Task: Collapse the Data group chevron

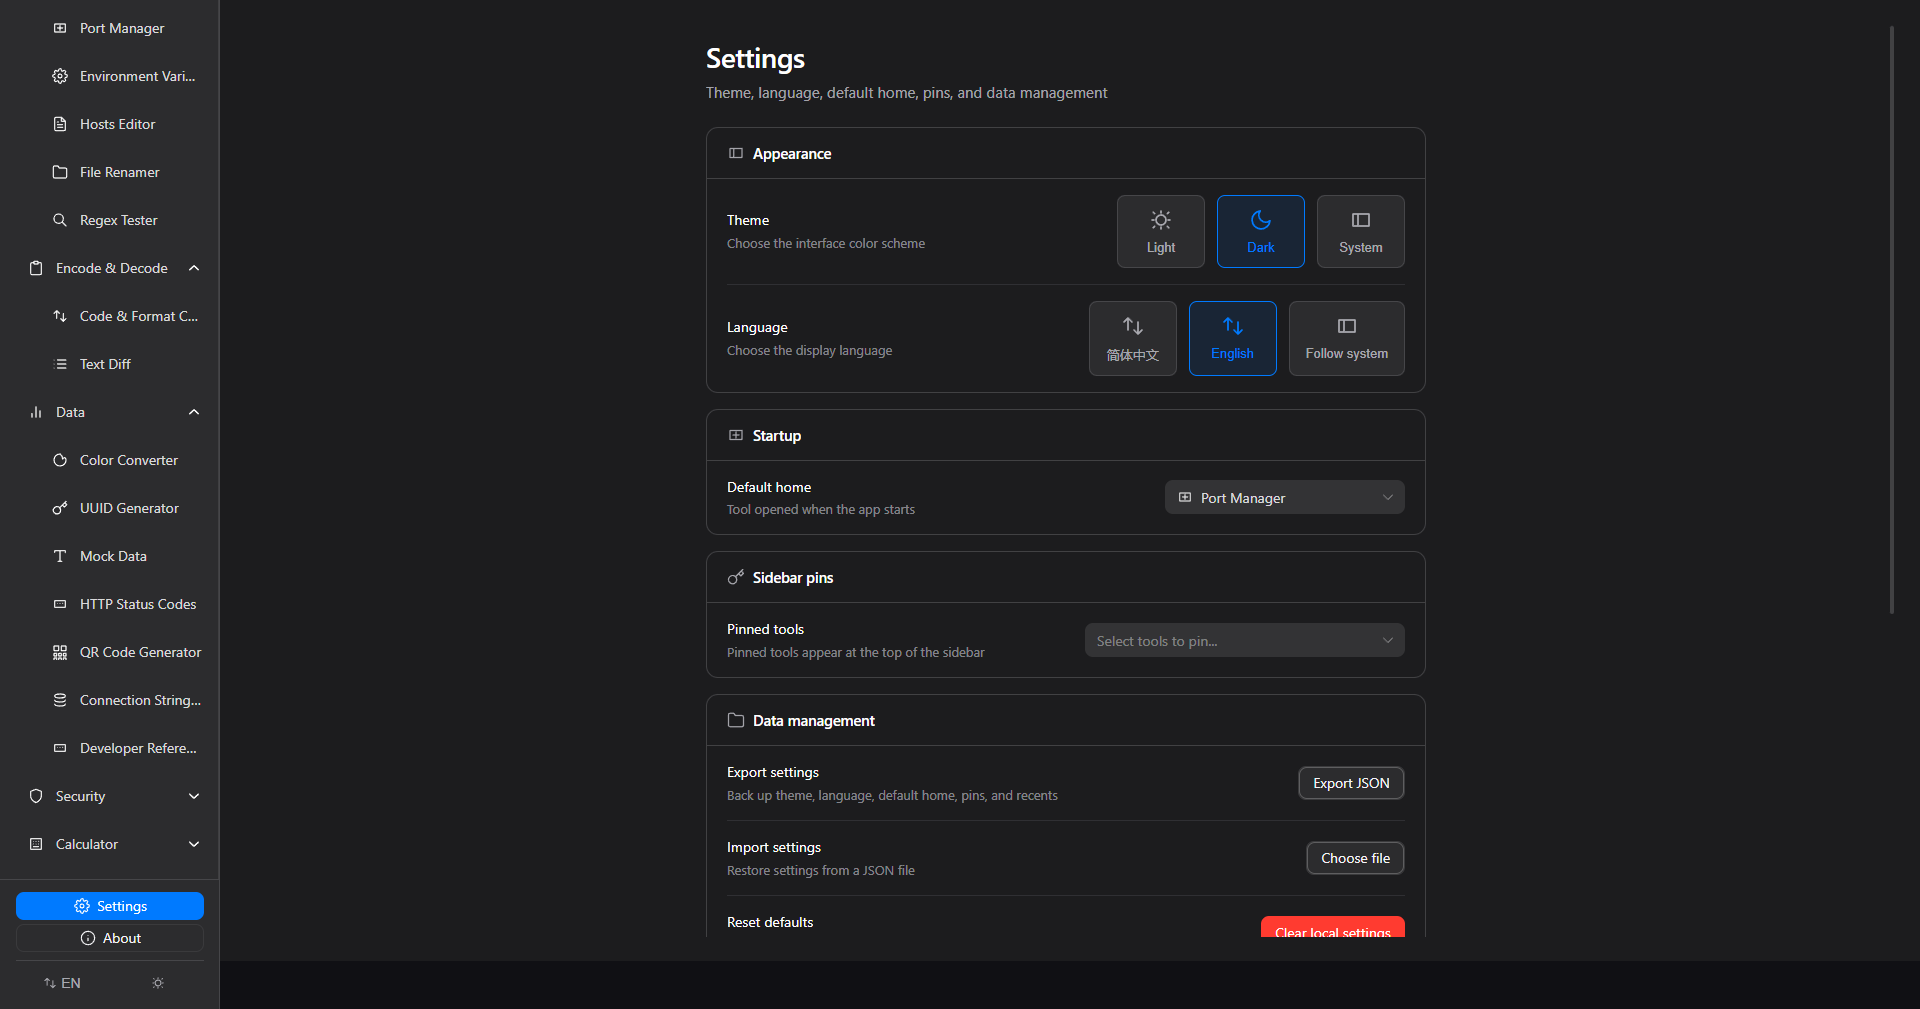Action: [194, 412]
